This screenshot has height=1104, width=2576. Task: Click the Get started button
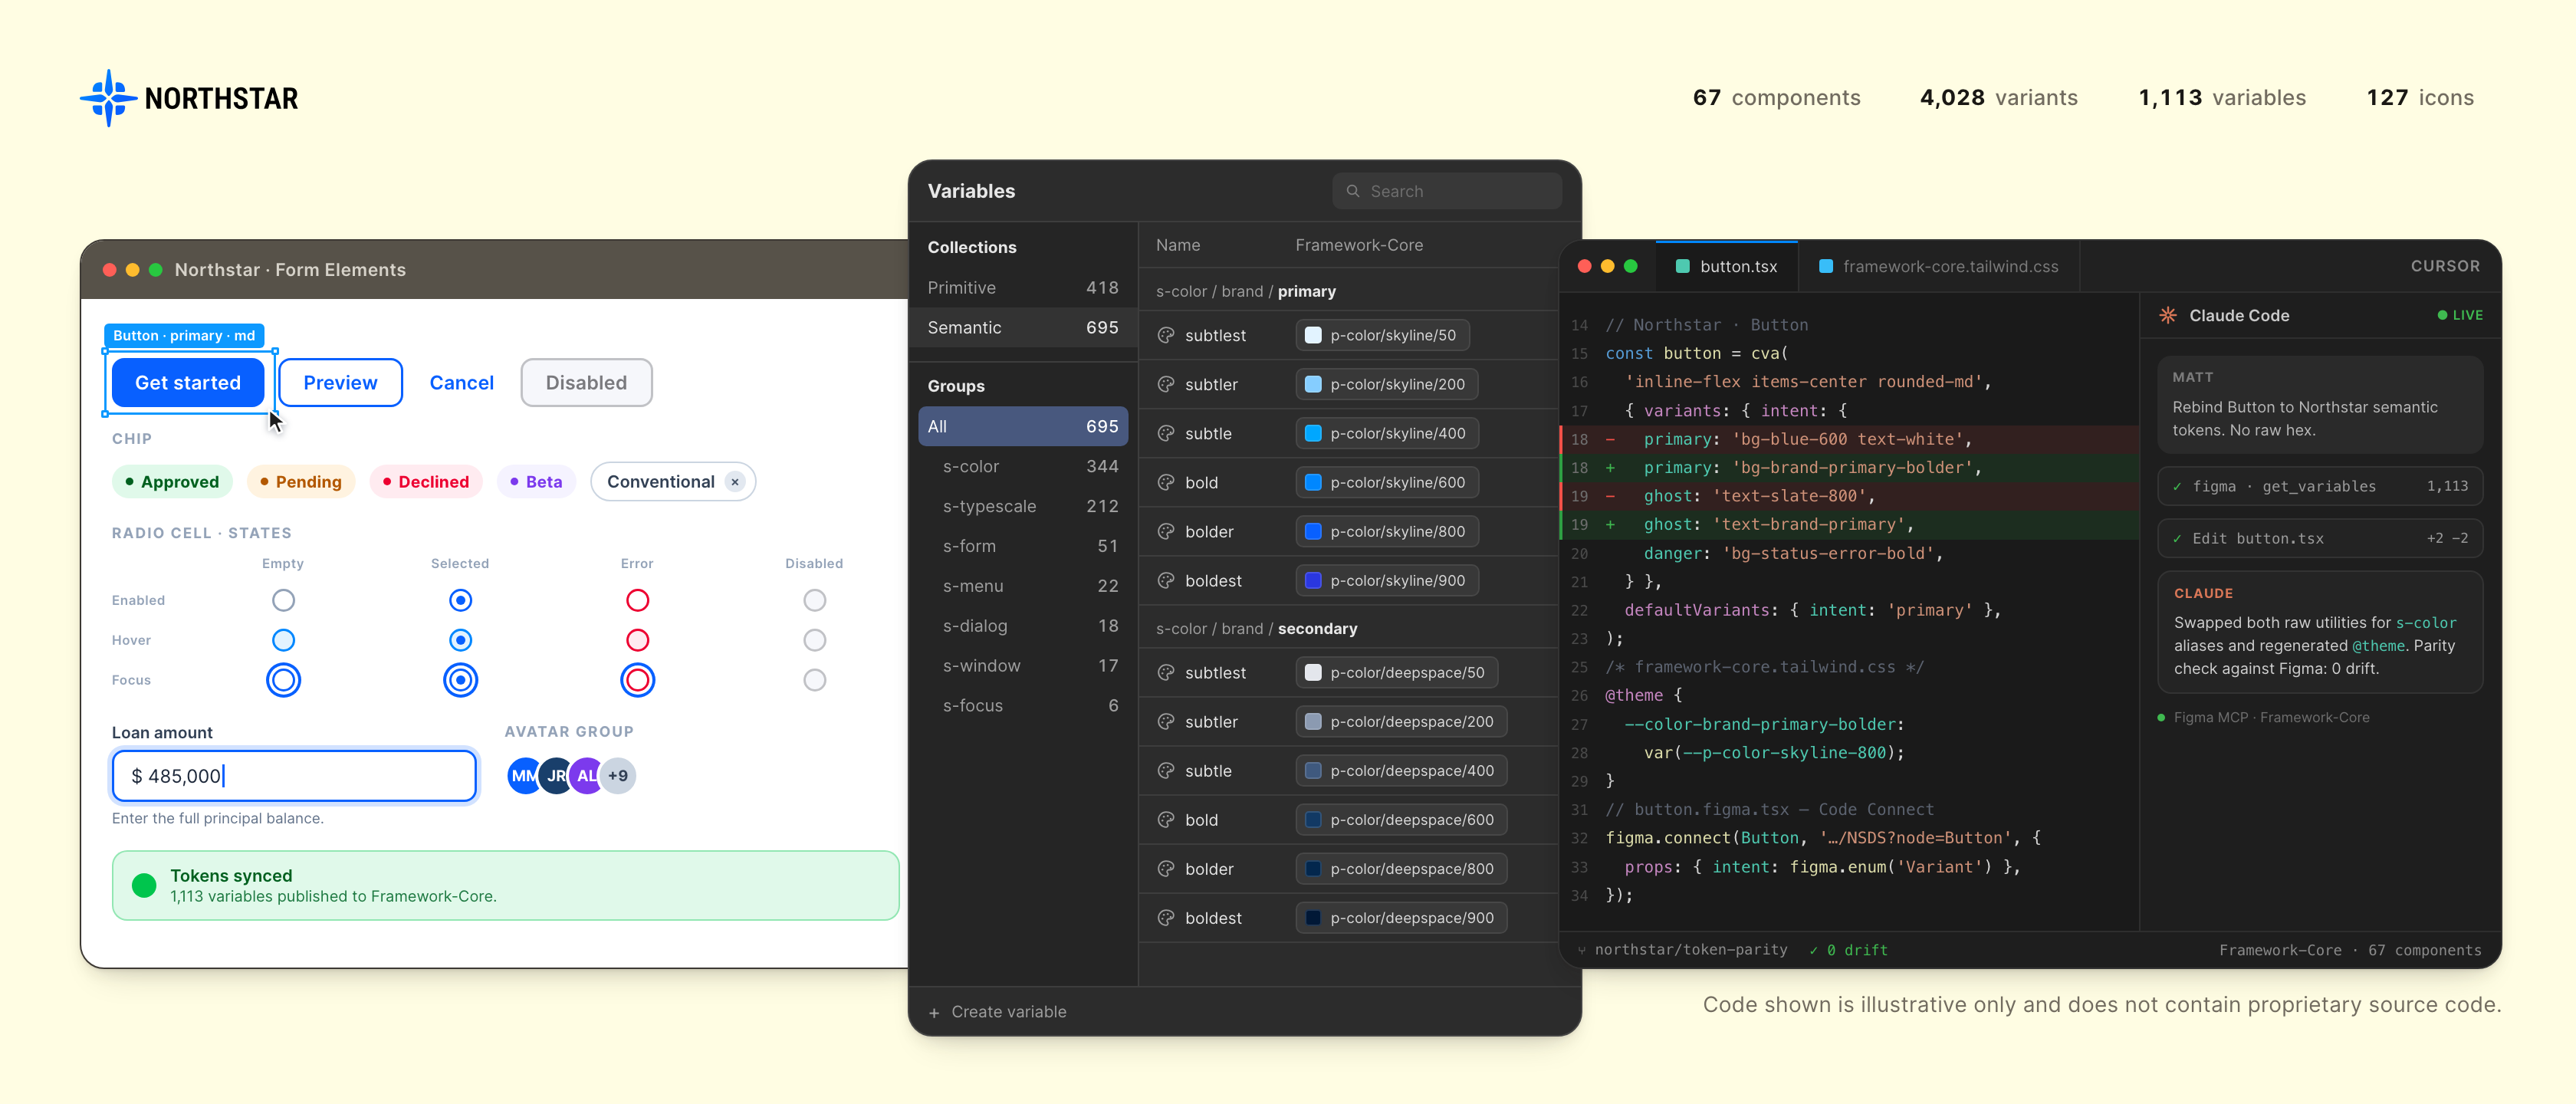click(188, 382)
